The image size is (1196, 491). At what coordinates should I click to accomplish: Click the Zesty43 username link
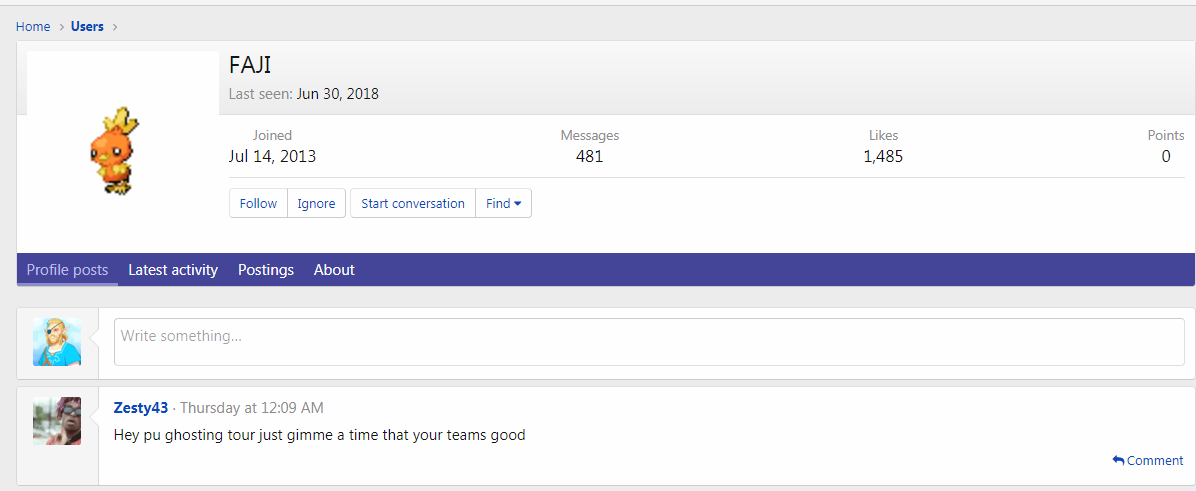tap(141, 408)
